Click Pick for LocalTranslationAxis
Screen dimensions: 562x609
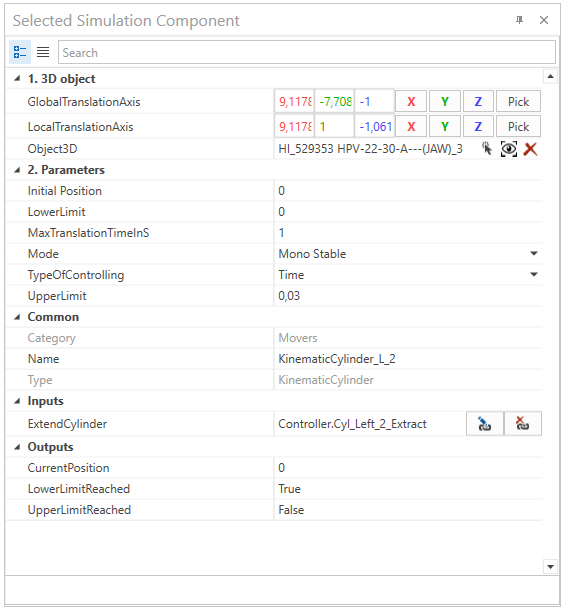click(x=518, y=127)
